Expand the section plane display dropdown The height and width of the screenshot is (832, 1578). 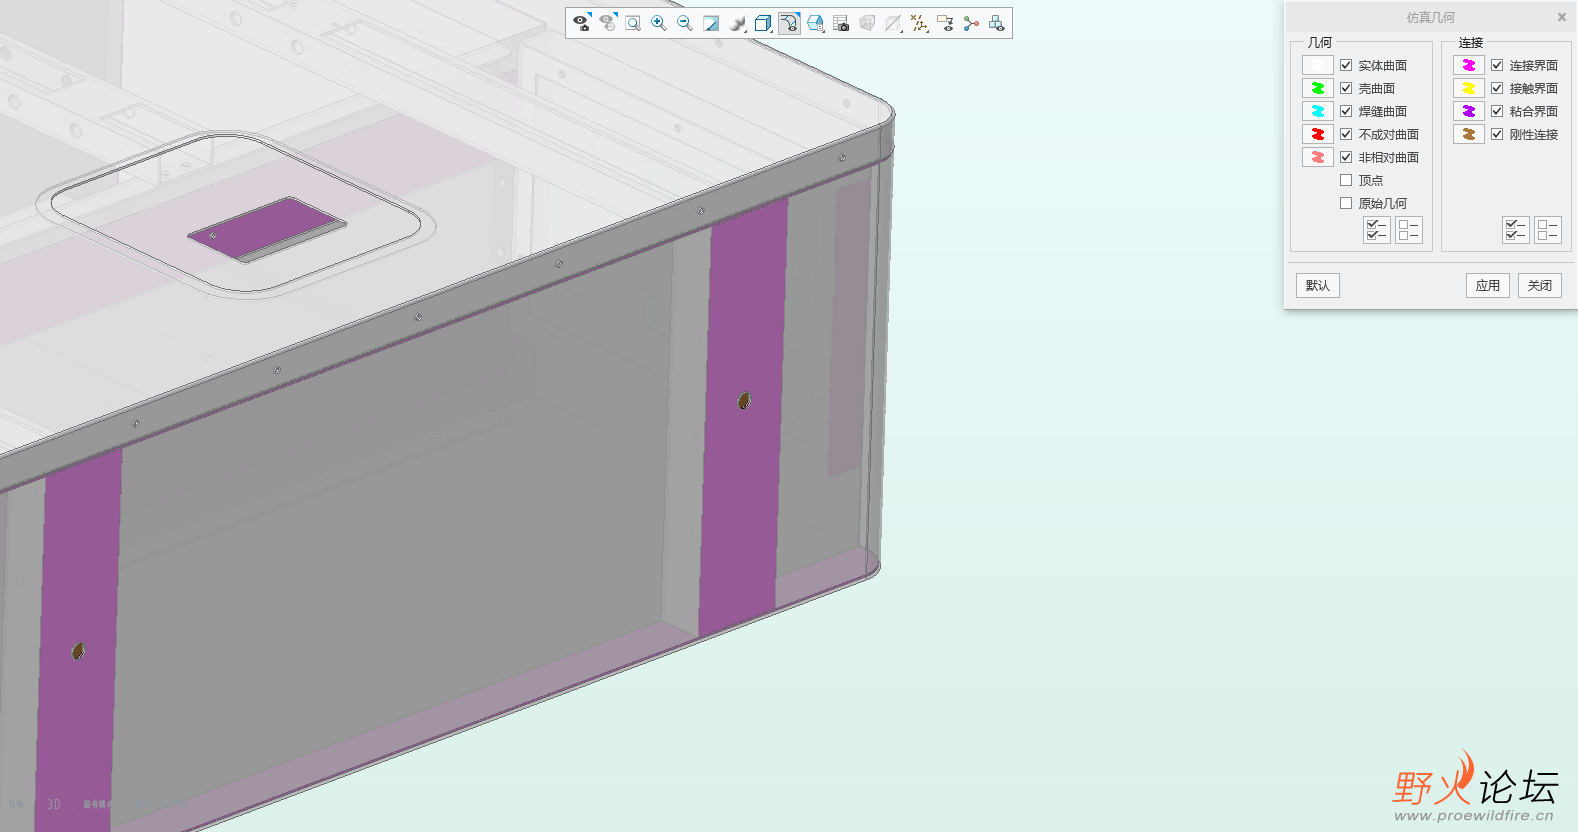[893, 23]
